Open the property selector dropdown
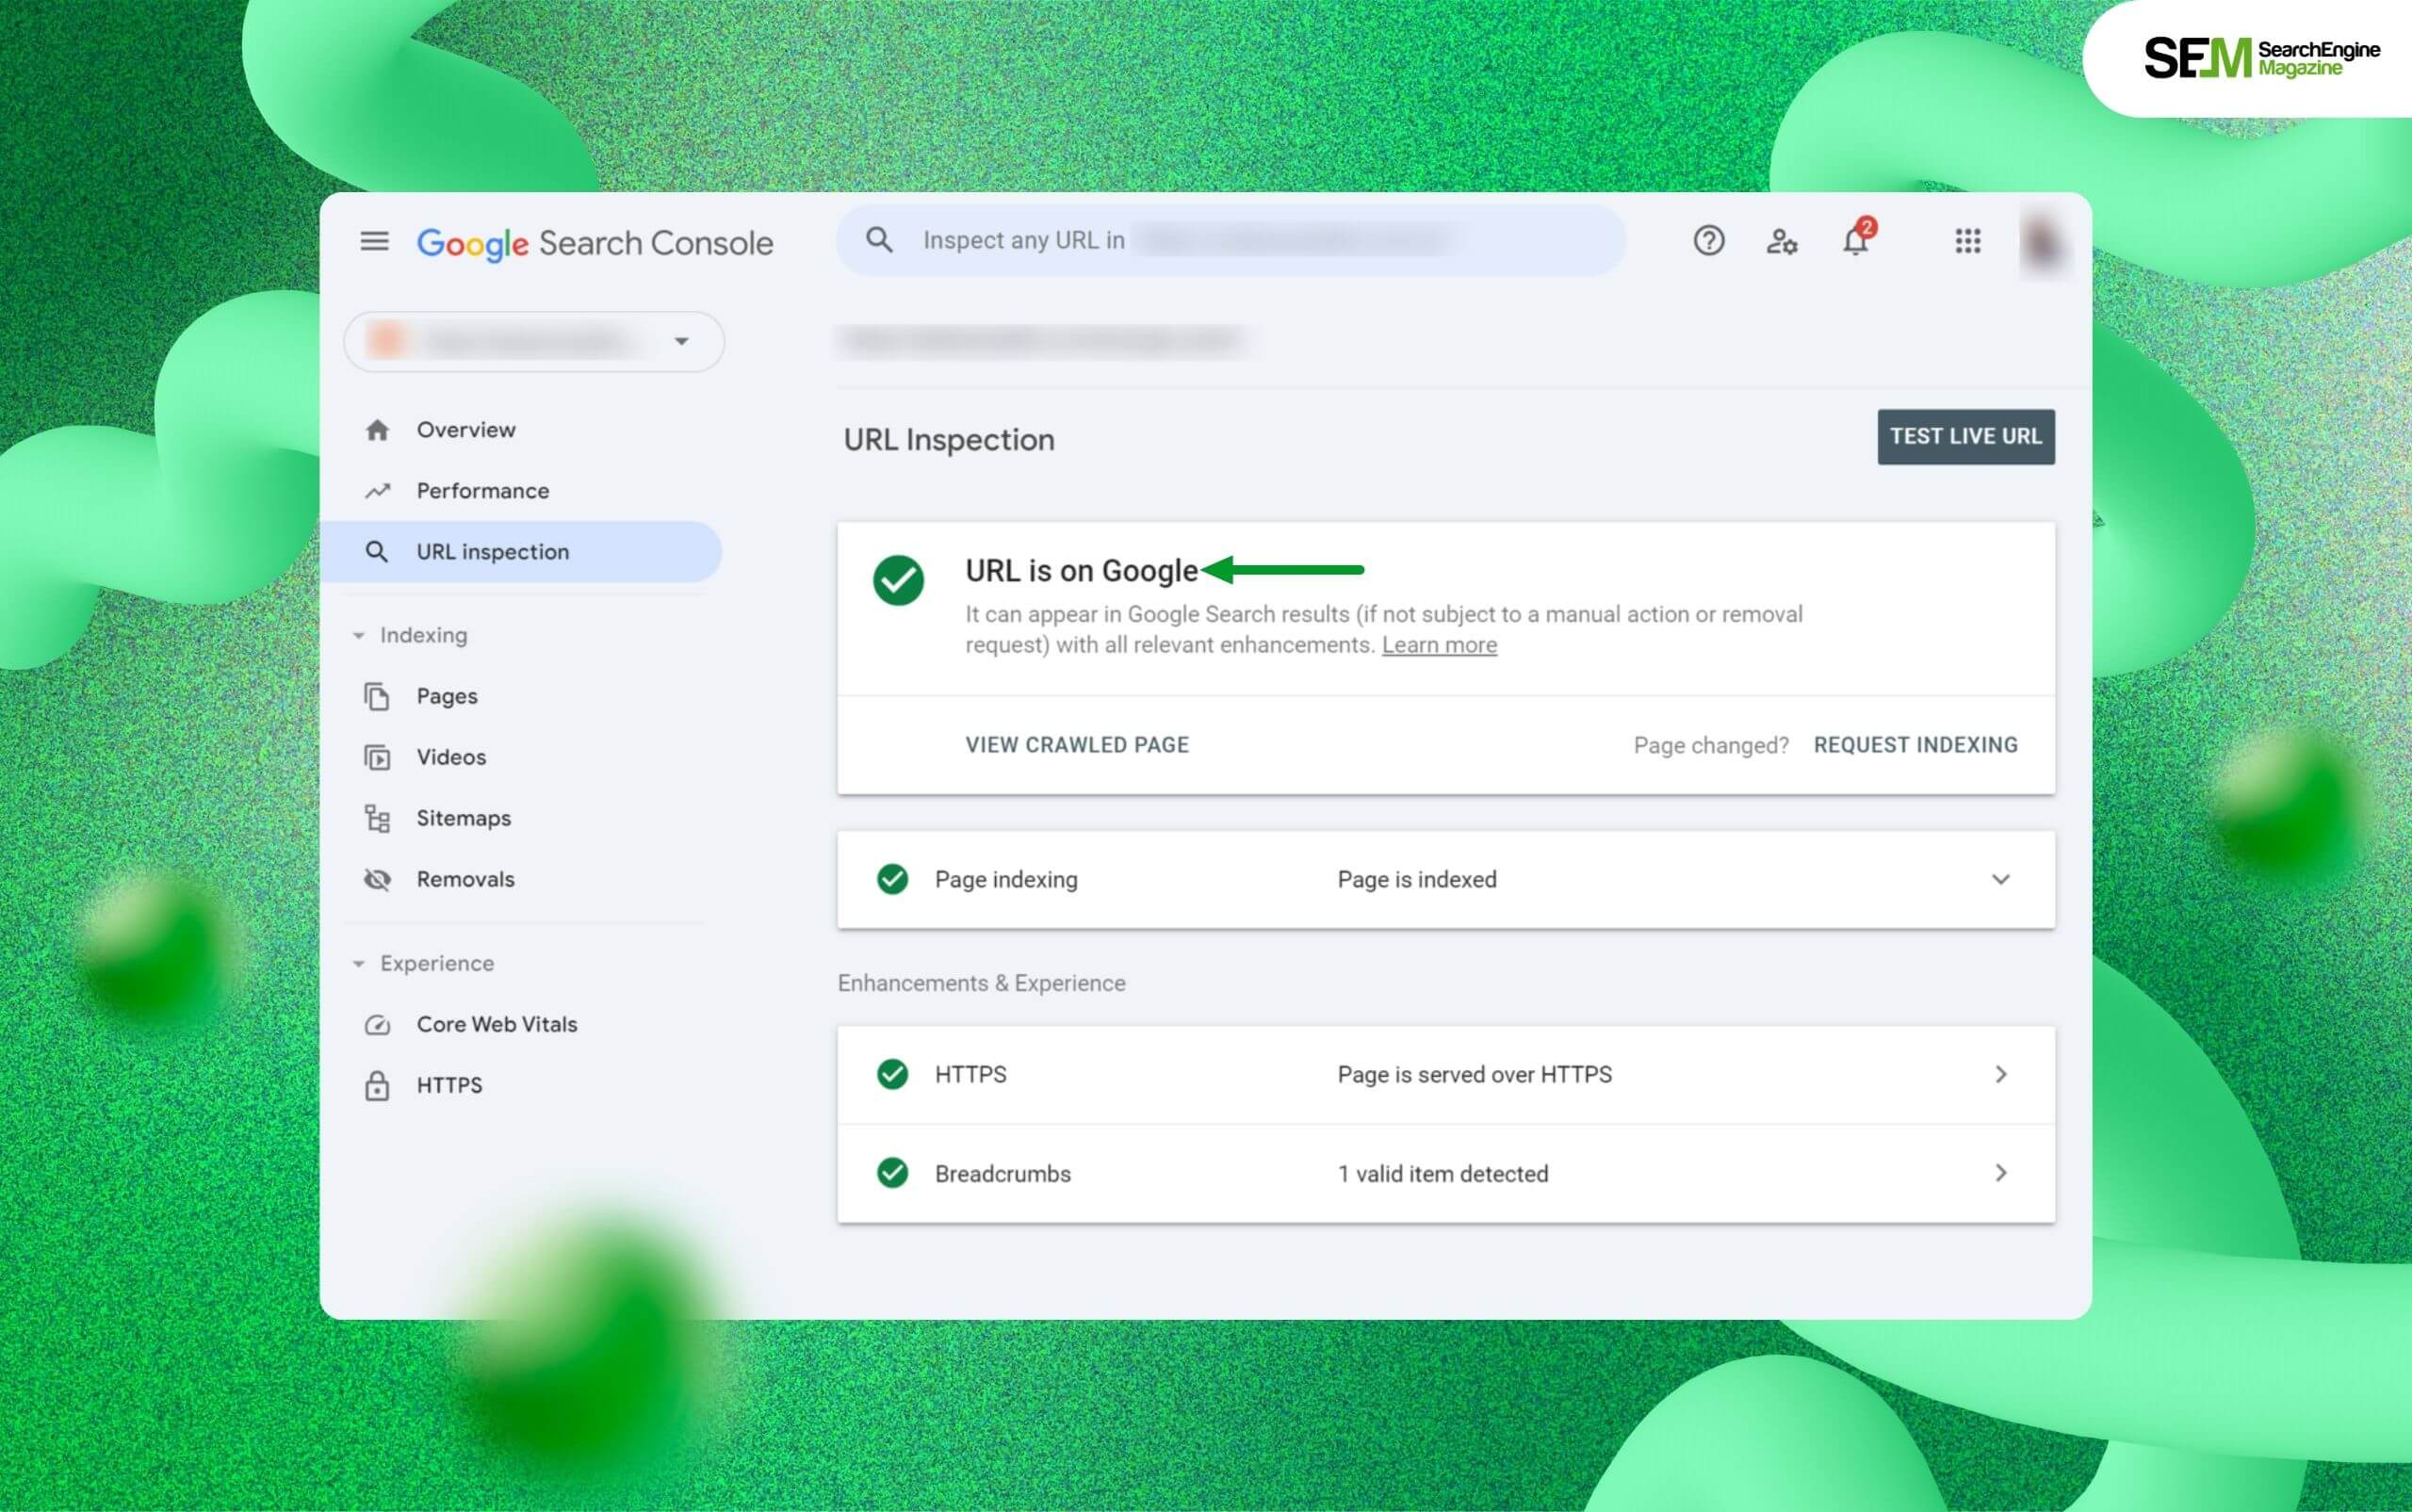Viewport: 2412px width, 1512px height. (534, 342)
